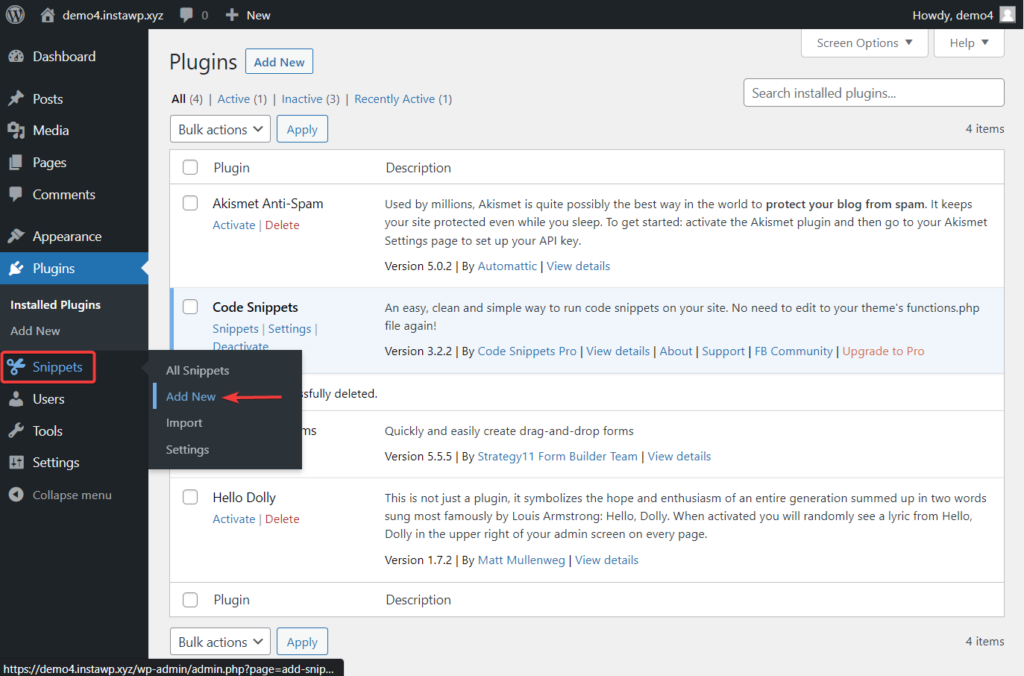Click the Appearance paintbrush icon
1024x676 pixels.
coord(16,236)
